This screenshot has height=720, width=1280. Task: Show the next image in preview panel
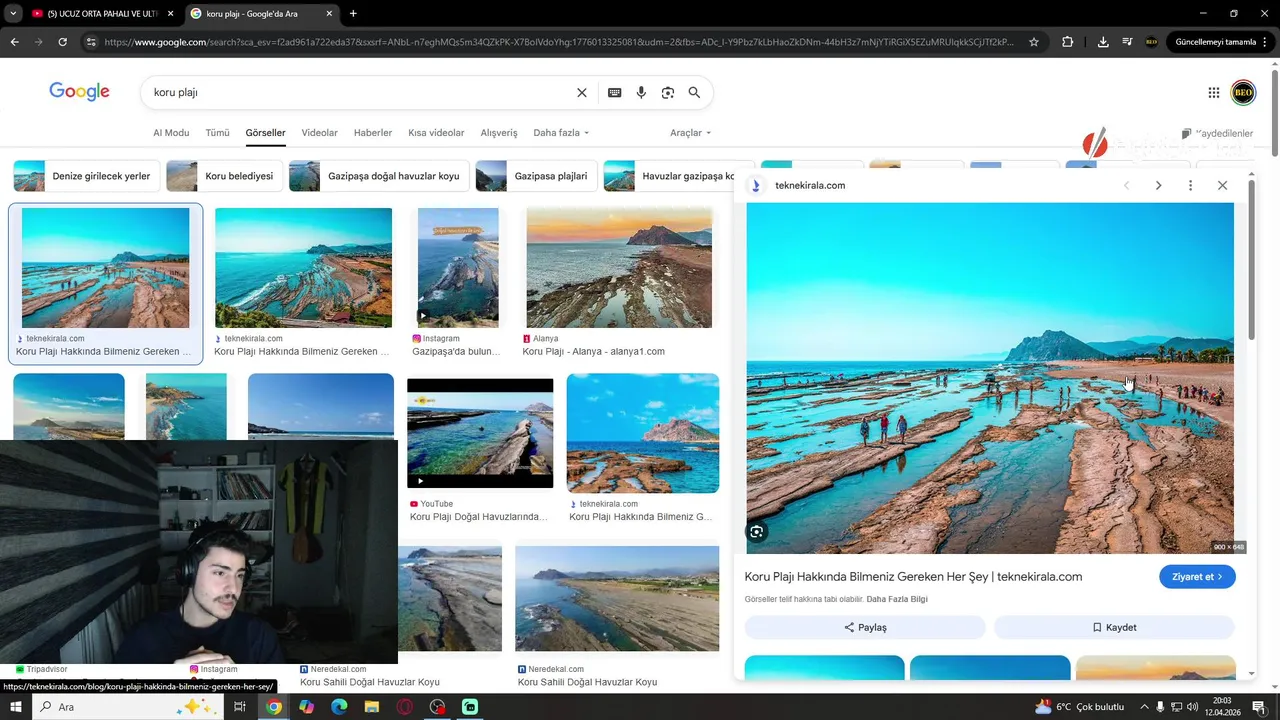[x=1158, y=185]
